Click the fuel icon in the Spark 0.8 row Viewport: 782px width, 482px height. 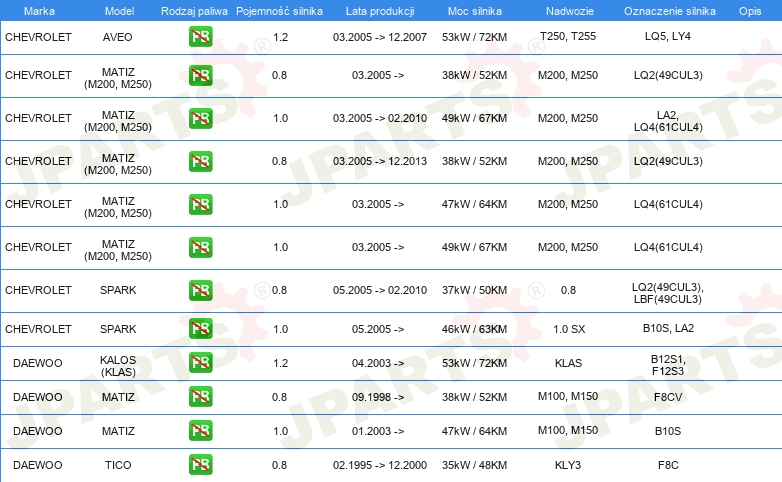coord(200,290)
